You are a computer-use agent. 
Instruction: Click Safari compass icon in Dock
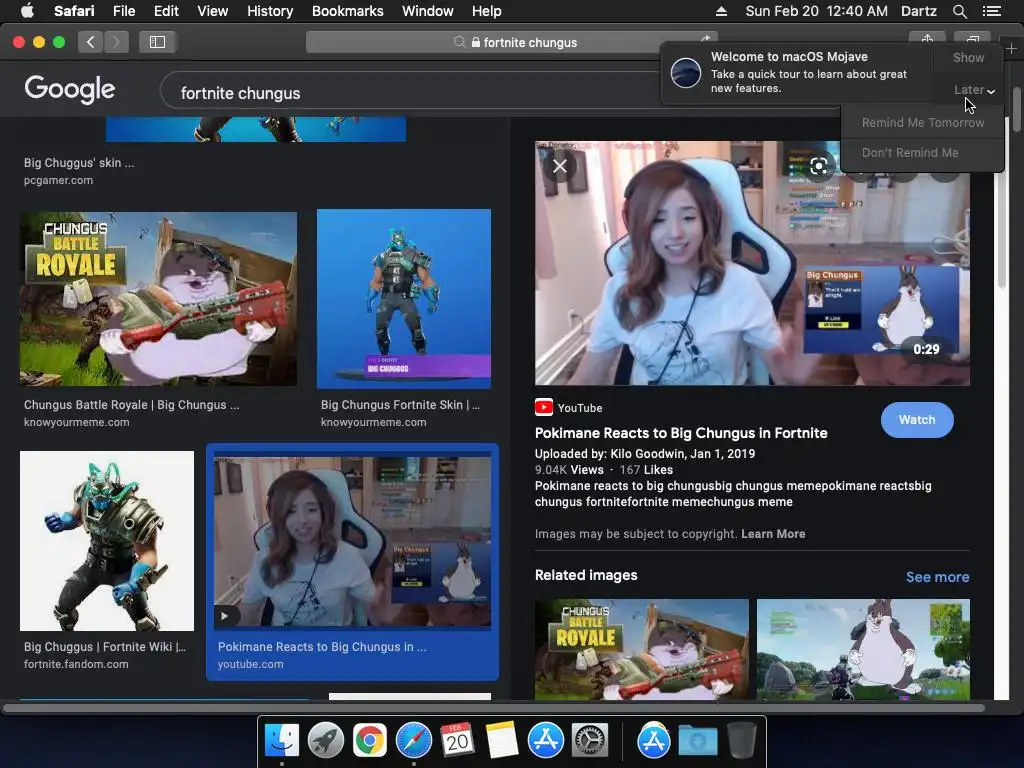point(413,741)
